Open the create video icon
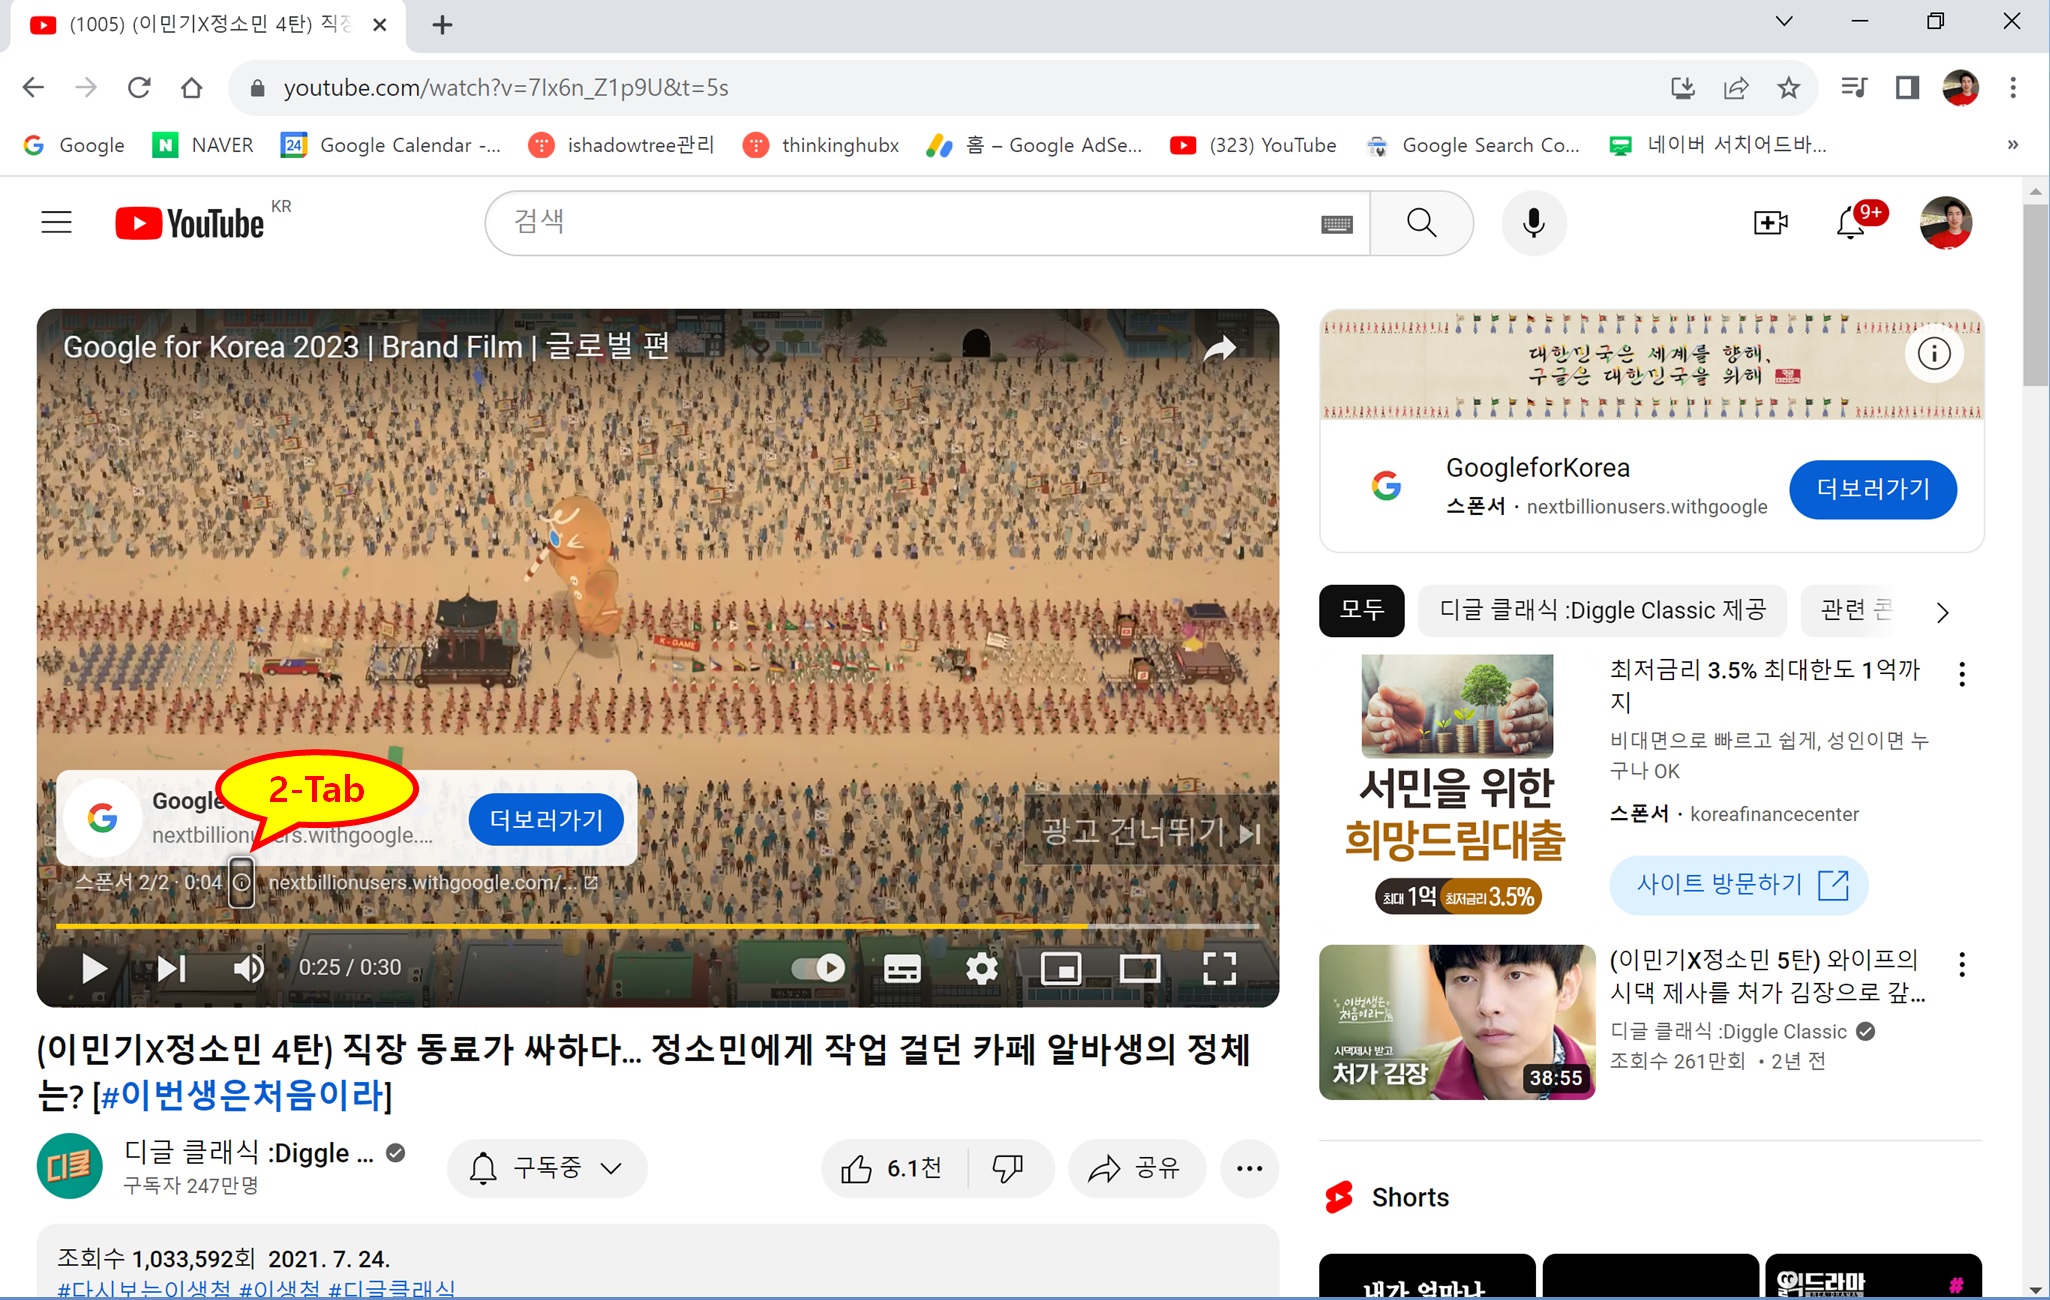 [x=1770, y=222]
